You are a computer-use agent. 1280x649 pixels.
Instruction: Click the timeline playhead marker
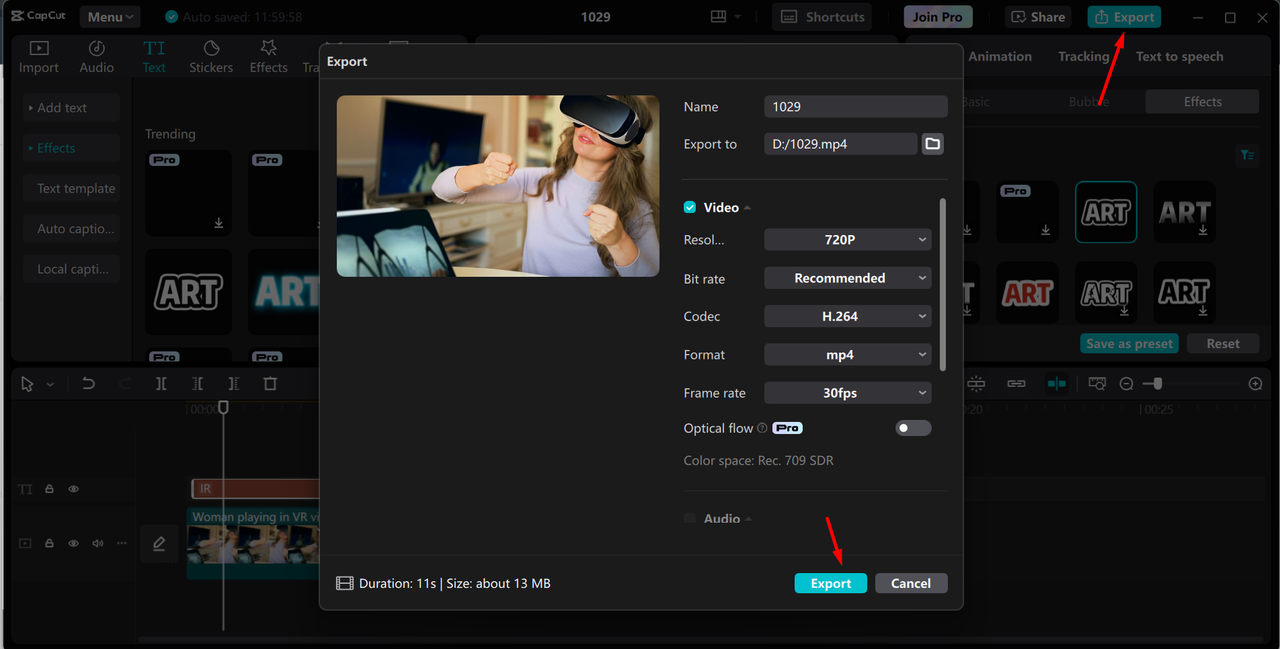(224, 407)
